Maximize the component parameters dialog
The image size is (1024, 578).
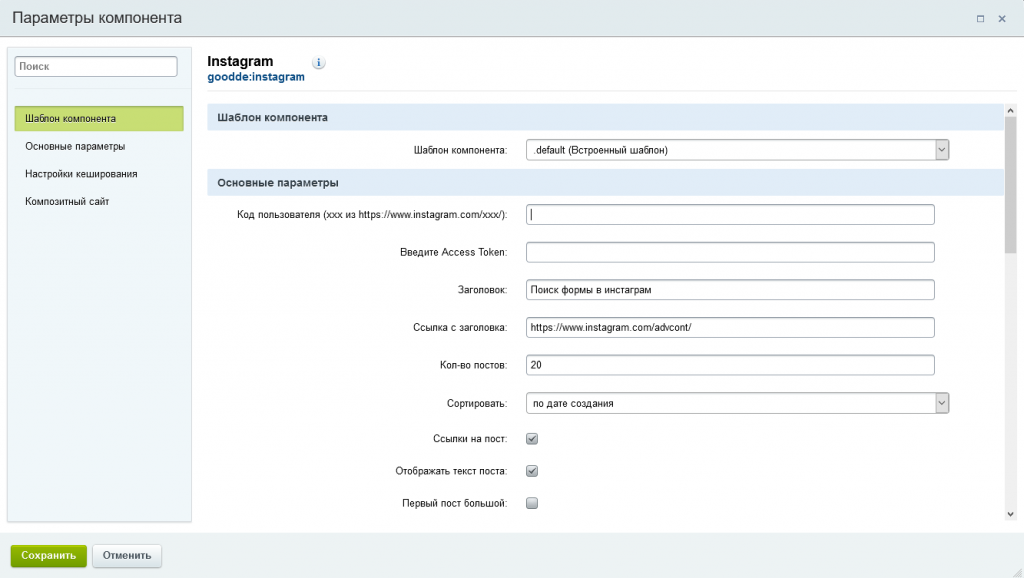[980, 19]
